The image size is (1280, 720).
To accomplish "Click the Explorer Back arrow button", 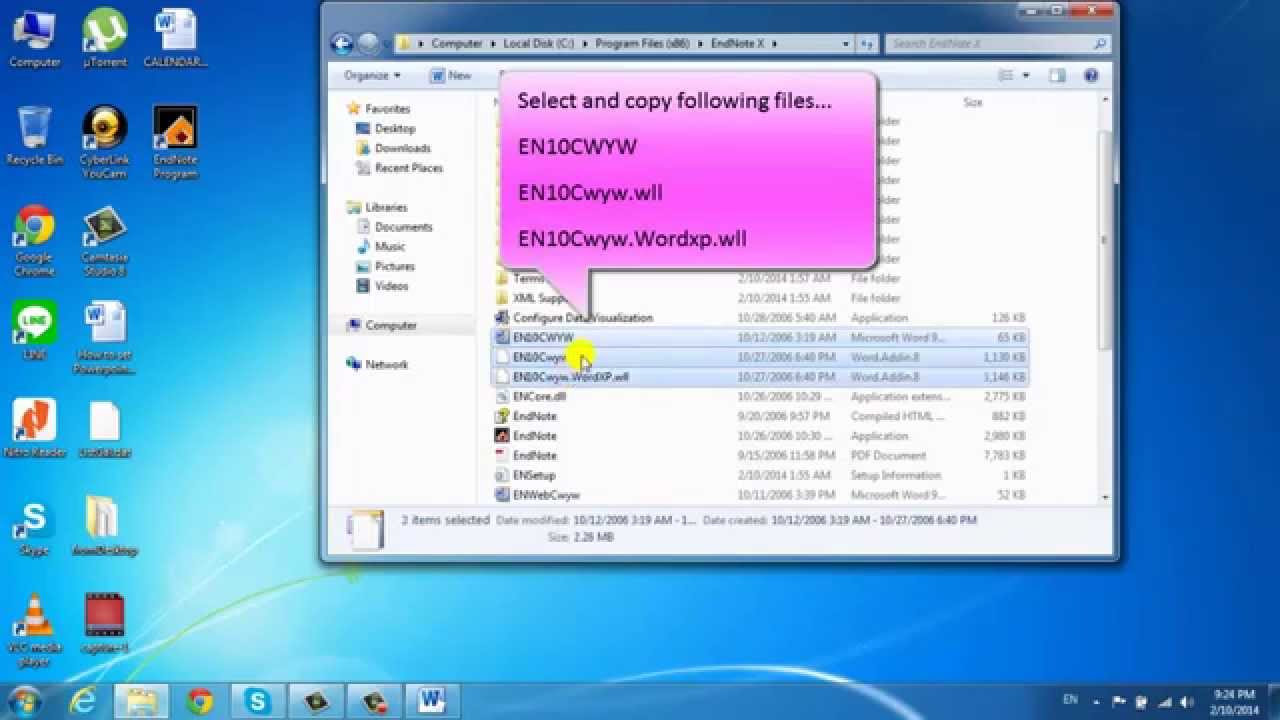I will [342, 43].
